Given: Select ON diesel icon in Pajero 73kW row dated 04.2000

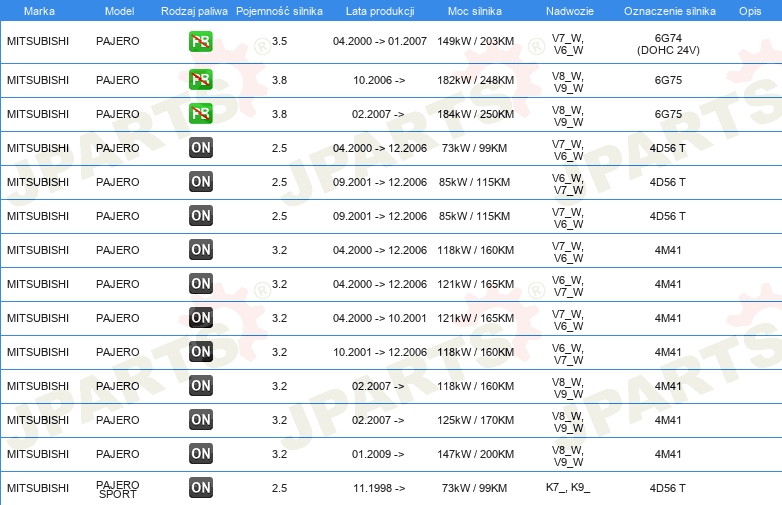Looking at the screenshot, I should click(x=200, y=148).
